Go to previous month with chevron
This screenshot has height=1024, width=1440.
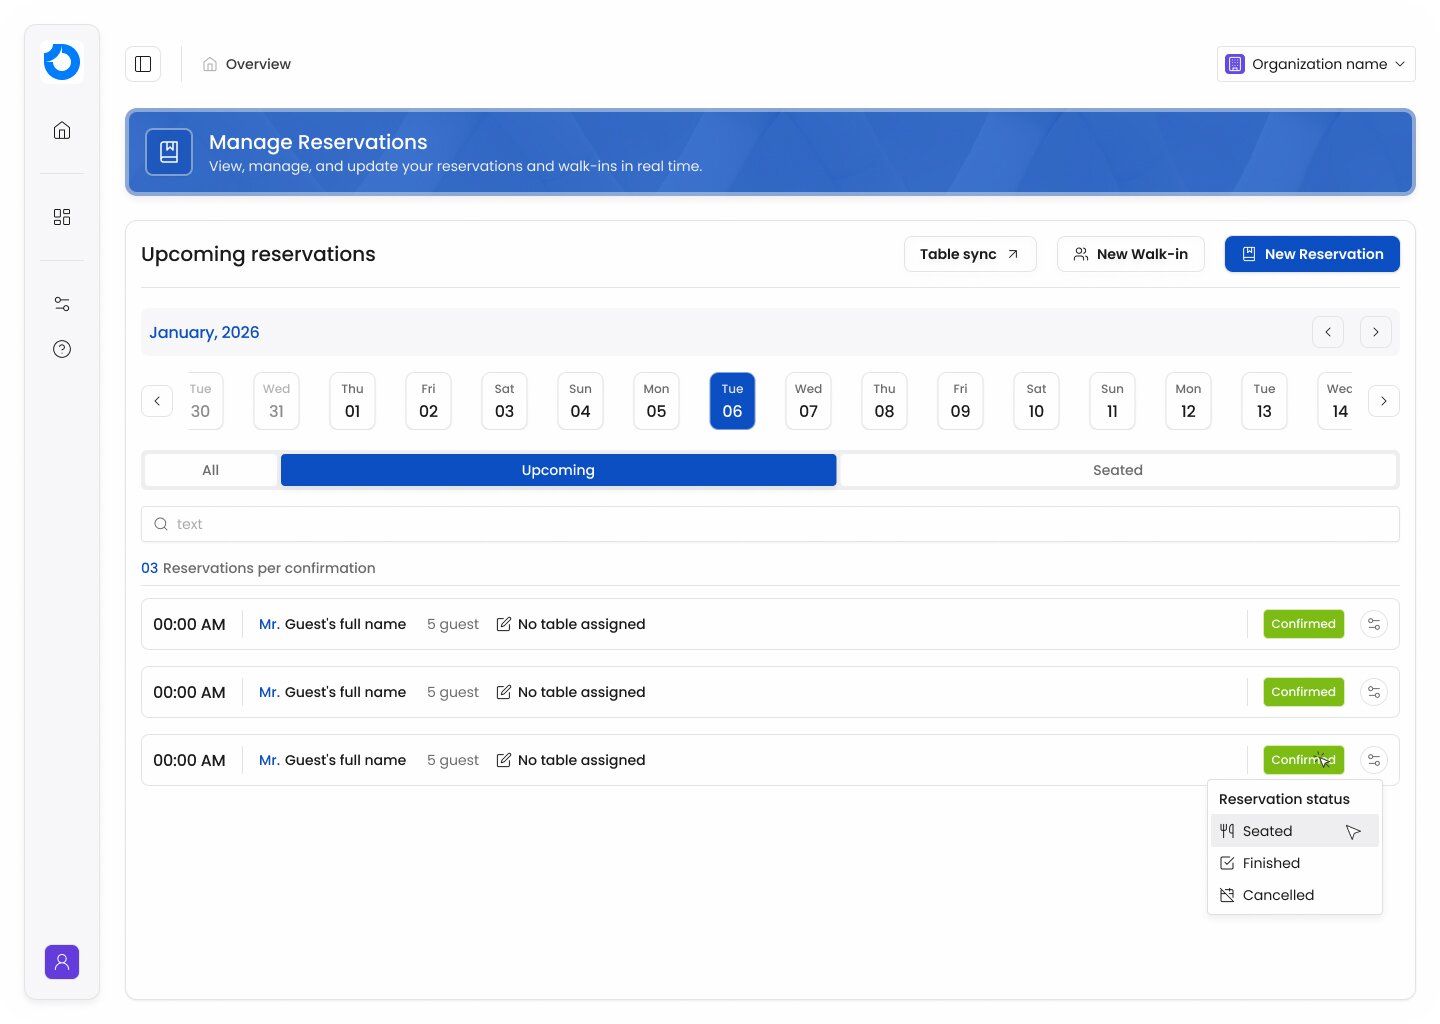[1328, 332]
